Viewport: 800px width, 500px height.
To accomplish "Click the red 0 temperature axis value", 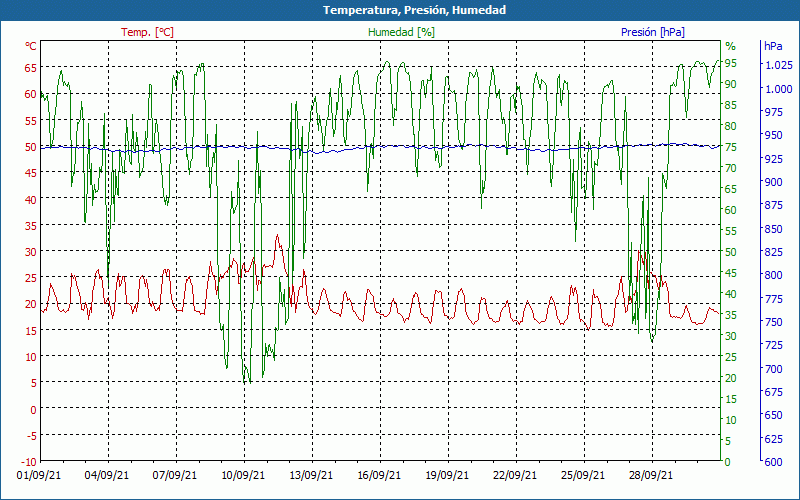I will click(x=34, y=409).
